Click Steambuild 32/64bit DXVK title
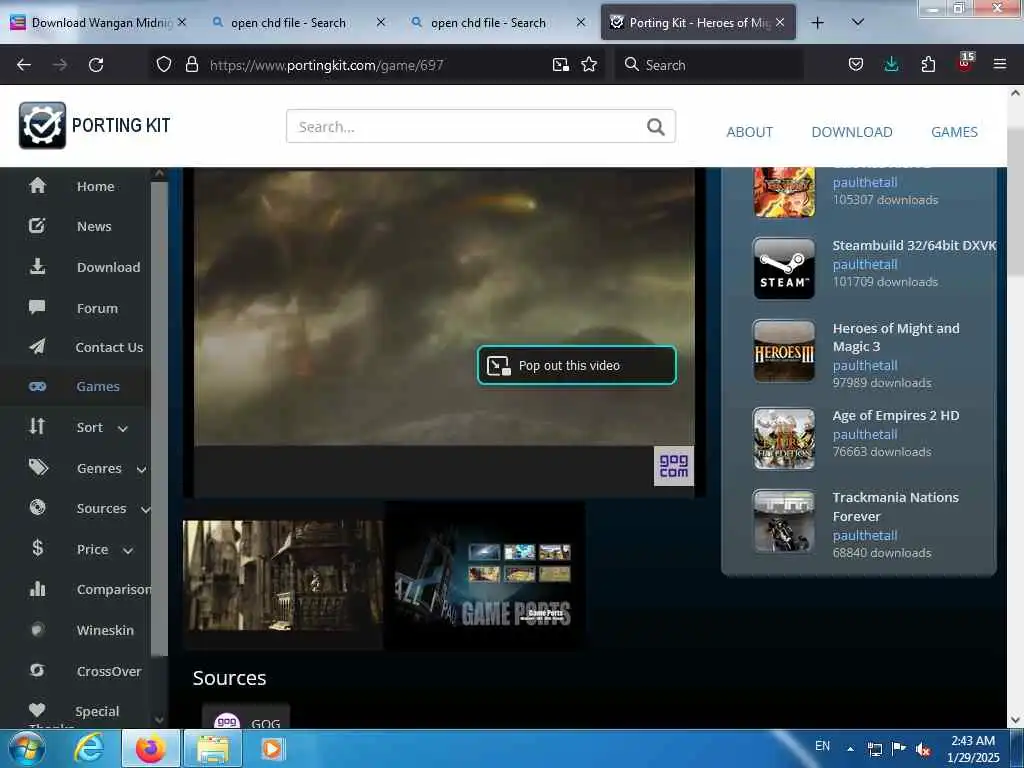This screenshot has width=1024, height=768. point(914,246)
